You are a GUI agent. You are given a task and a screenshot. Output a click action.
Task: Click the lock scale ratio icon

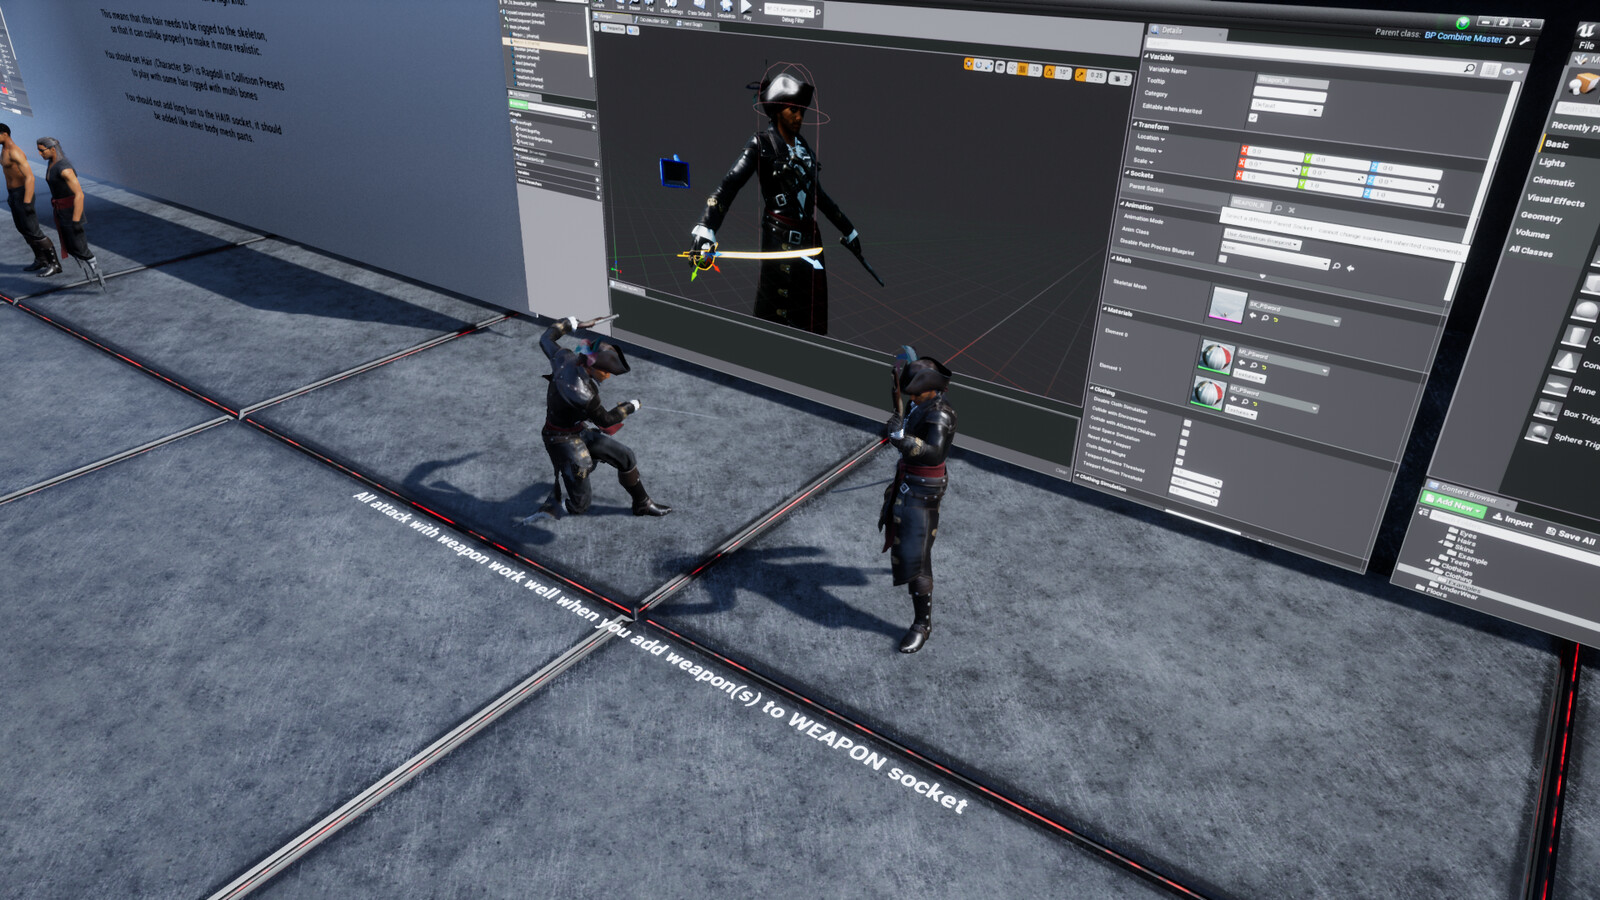(1439, 203)
